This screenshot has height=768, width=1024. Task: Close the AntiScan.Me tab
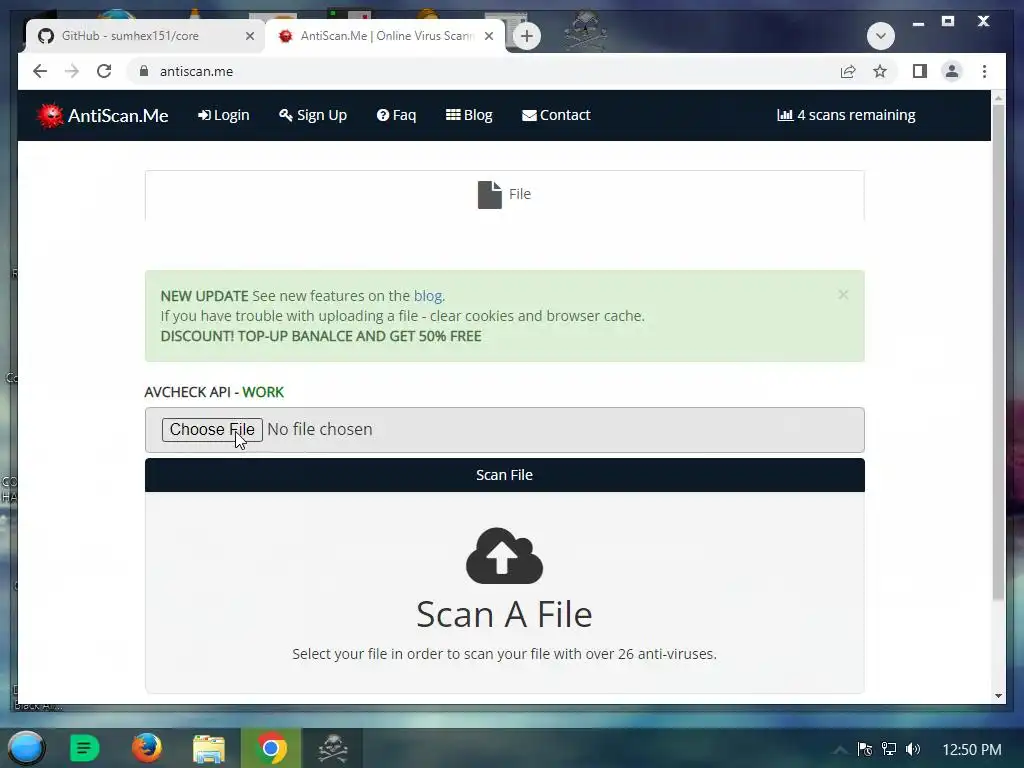(488, 36)
